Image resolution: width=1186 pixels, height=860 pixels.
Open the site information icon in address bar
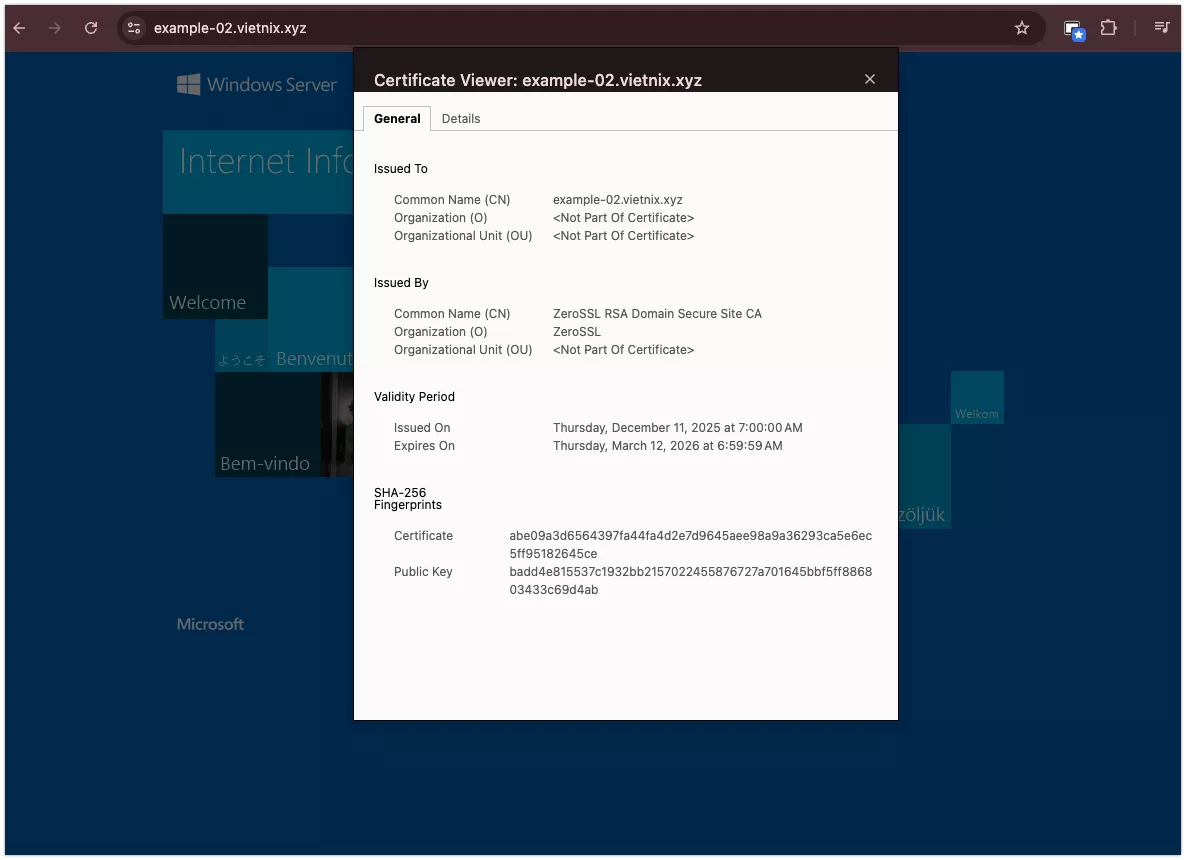[x=134, y=28]
